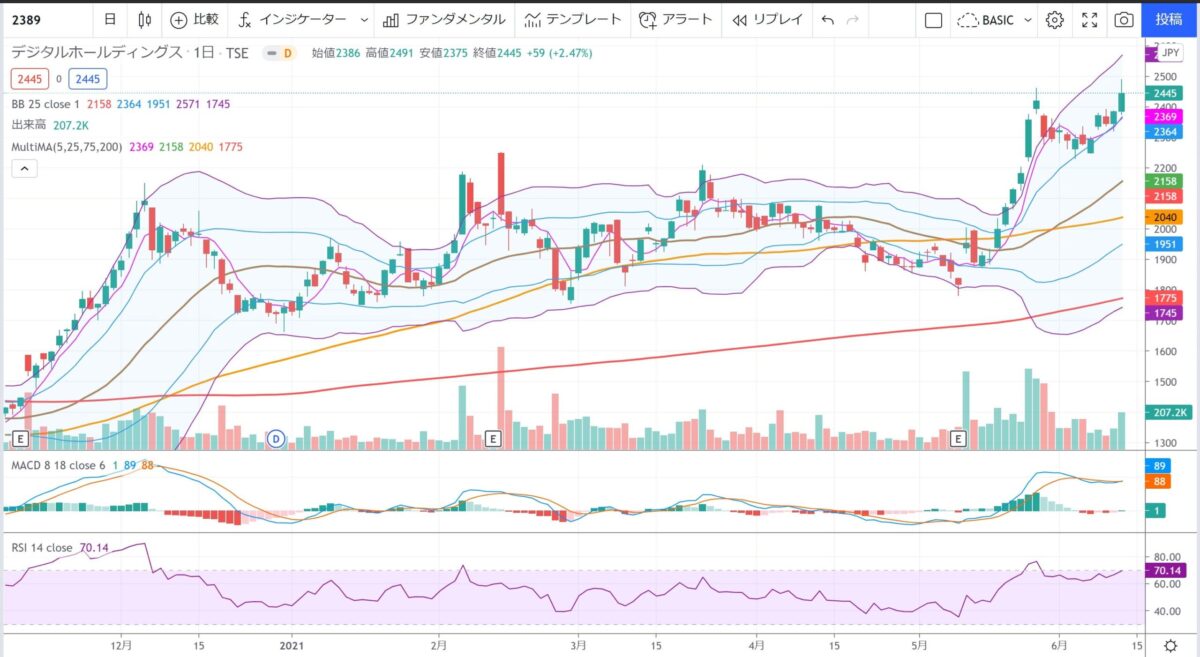
Task: Open chart settings gear icon
Action: [1055, 19]
